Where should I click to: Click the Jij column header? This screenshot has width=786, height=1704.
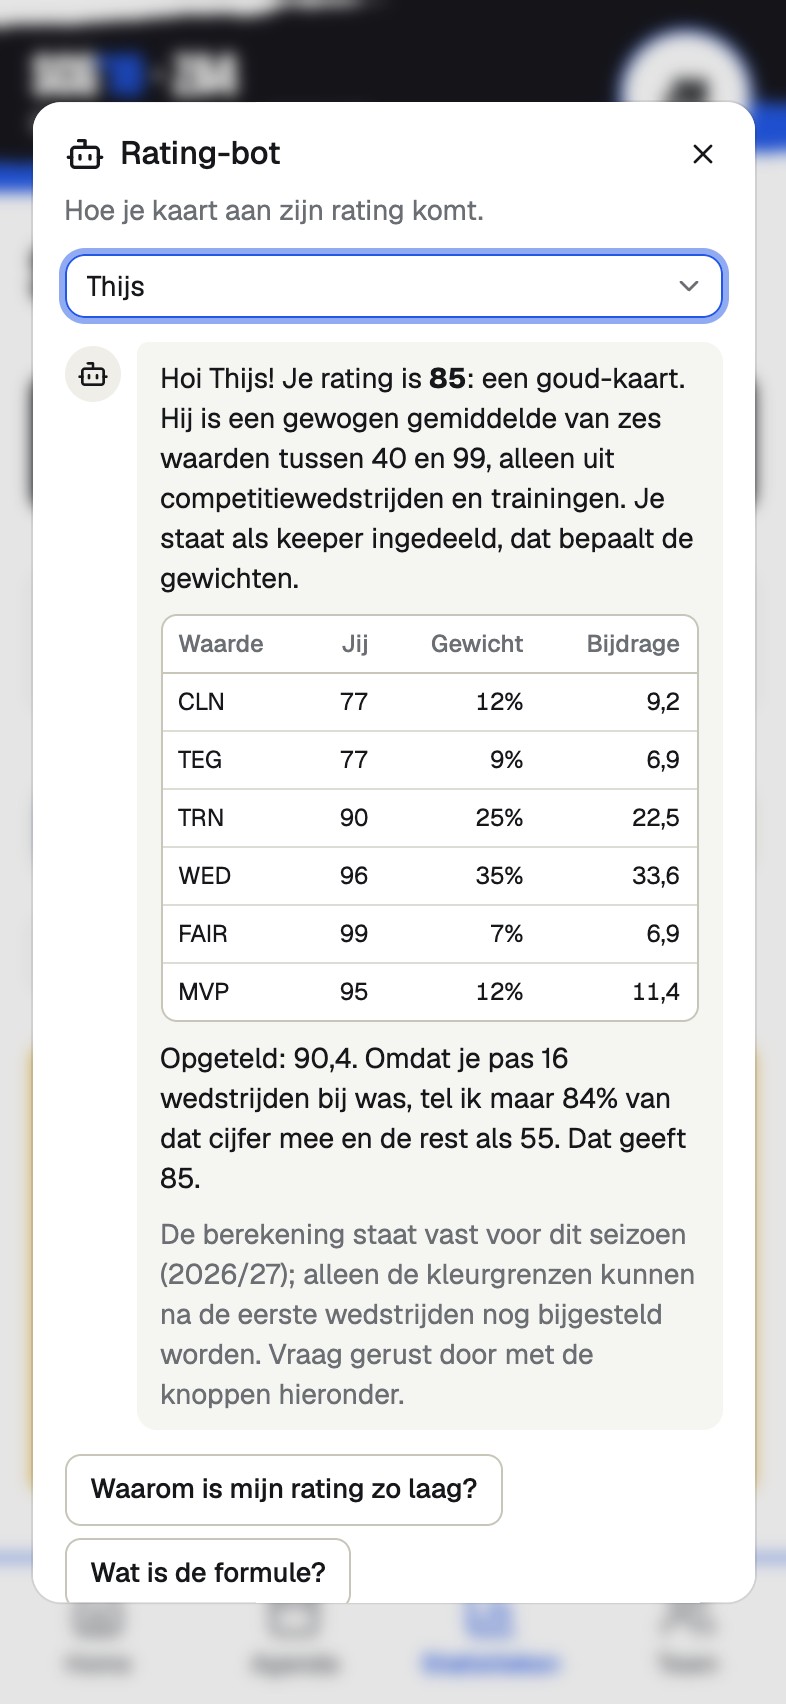pyautogui.click(x=355, y=644)
